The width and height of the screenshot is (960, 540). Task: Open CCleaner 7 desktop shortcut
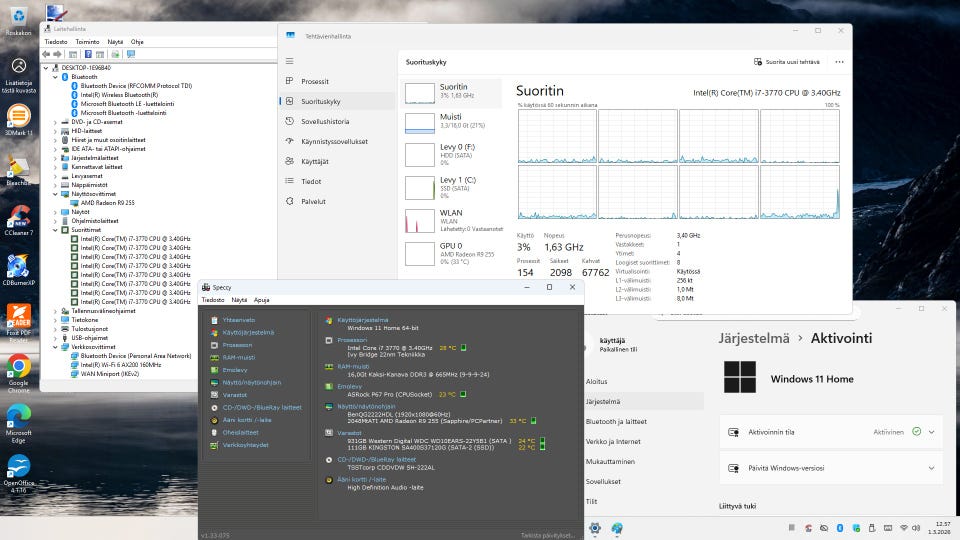click(18, 217)
